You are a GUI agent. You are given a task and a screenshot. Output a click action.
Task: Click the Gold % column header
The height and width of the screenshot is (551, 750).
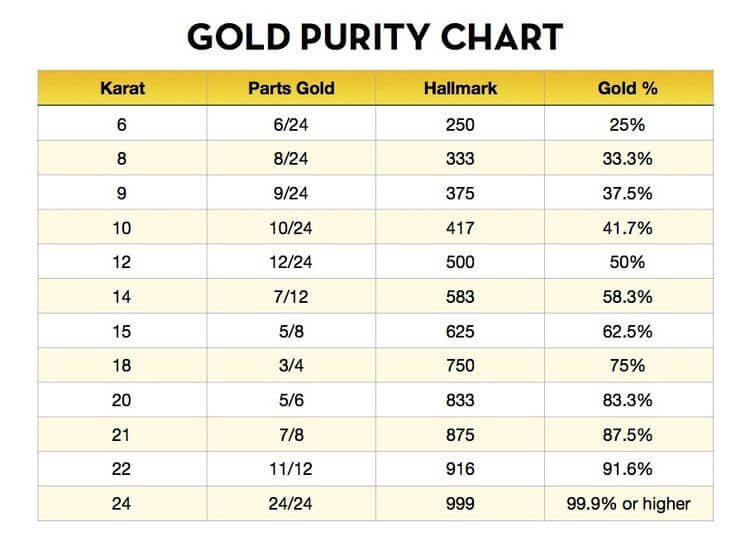629,88
